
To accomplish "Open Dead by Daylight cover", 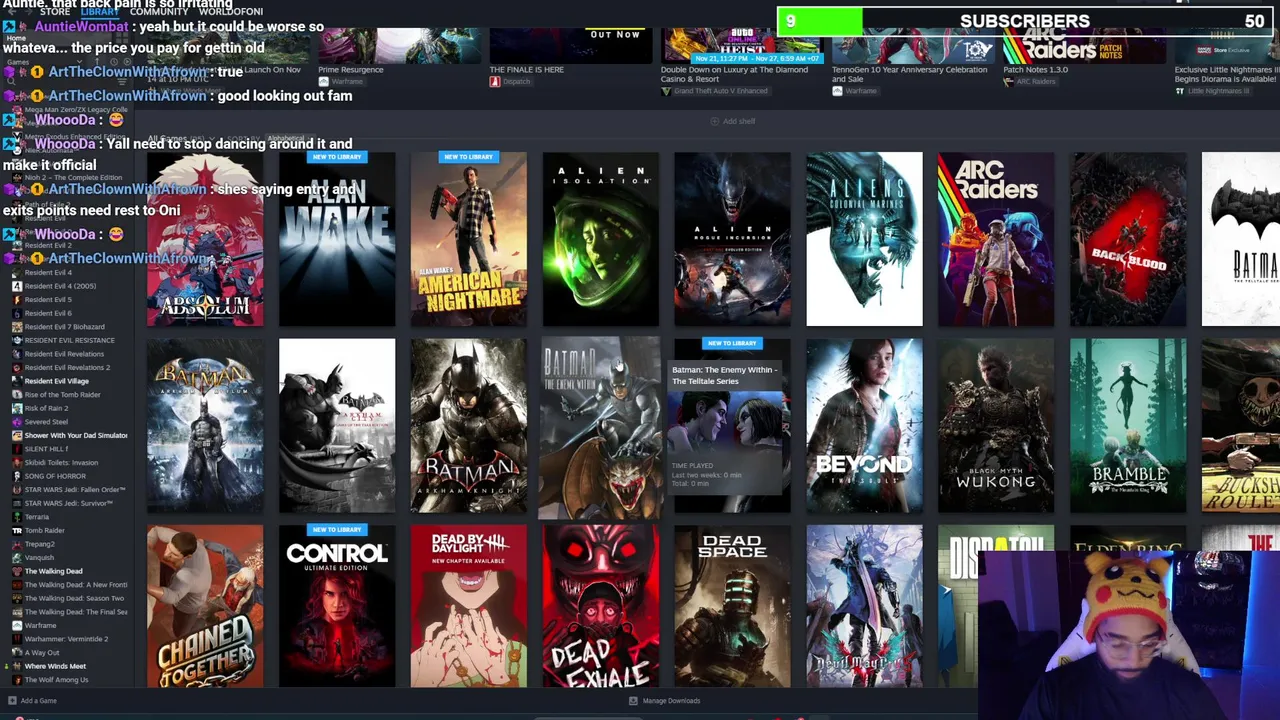I will tap(468, 606).
